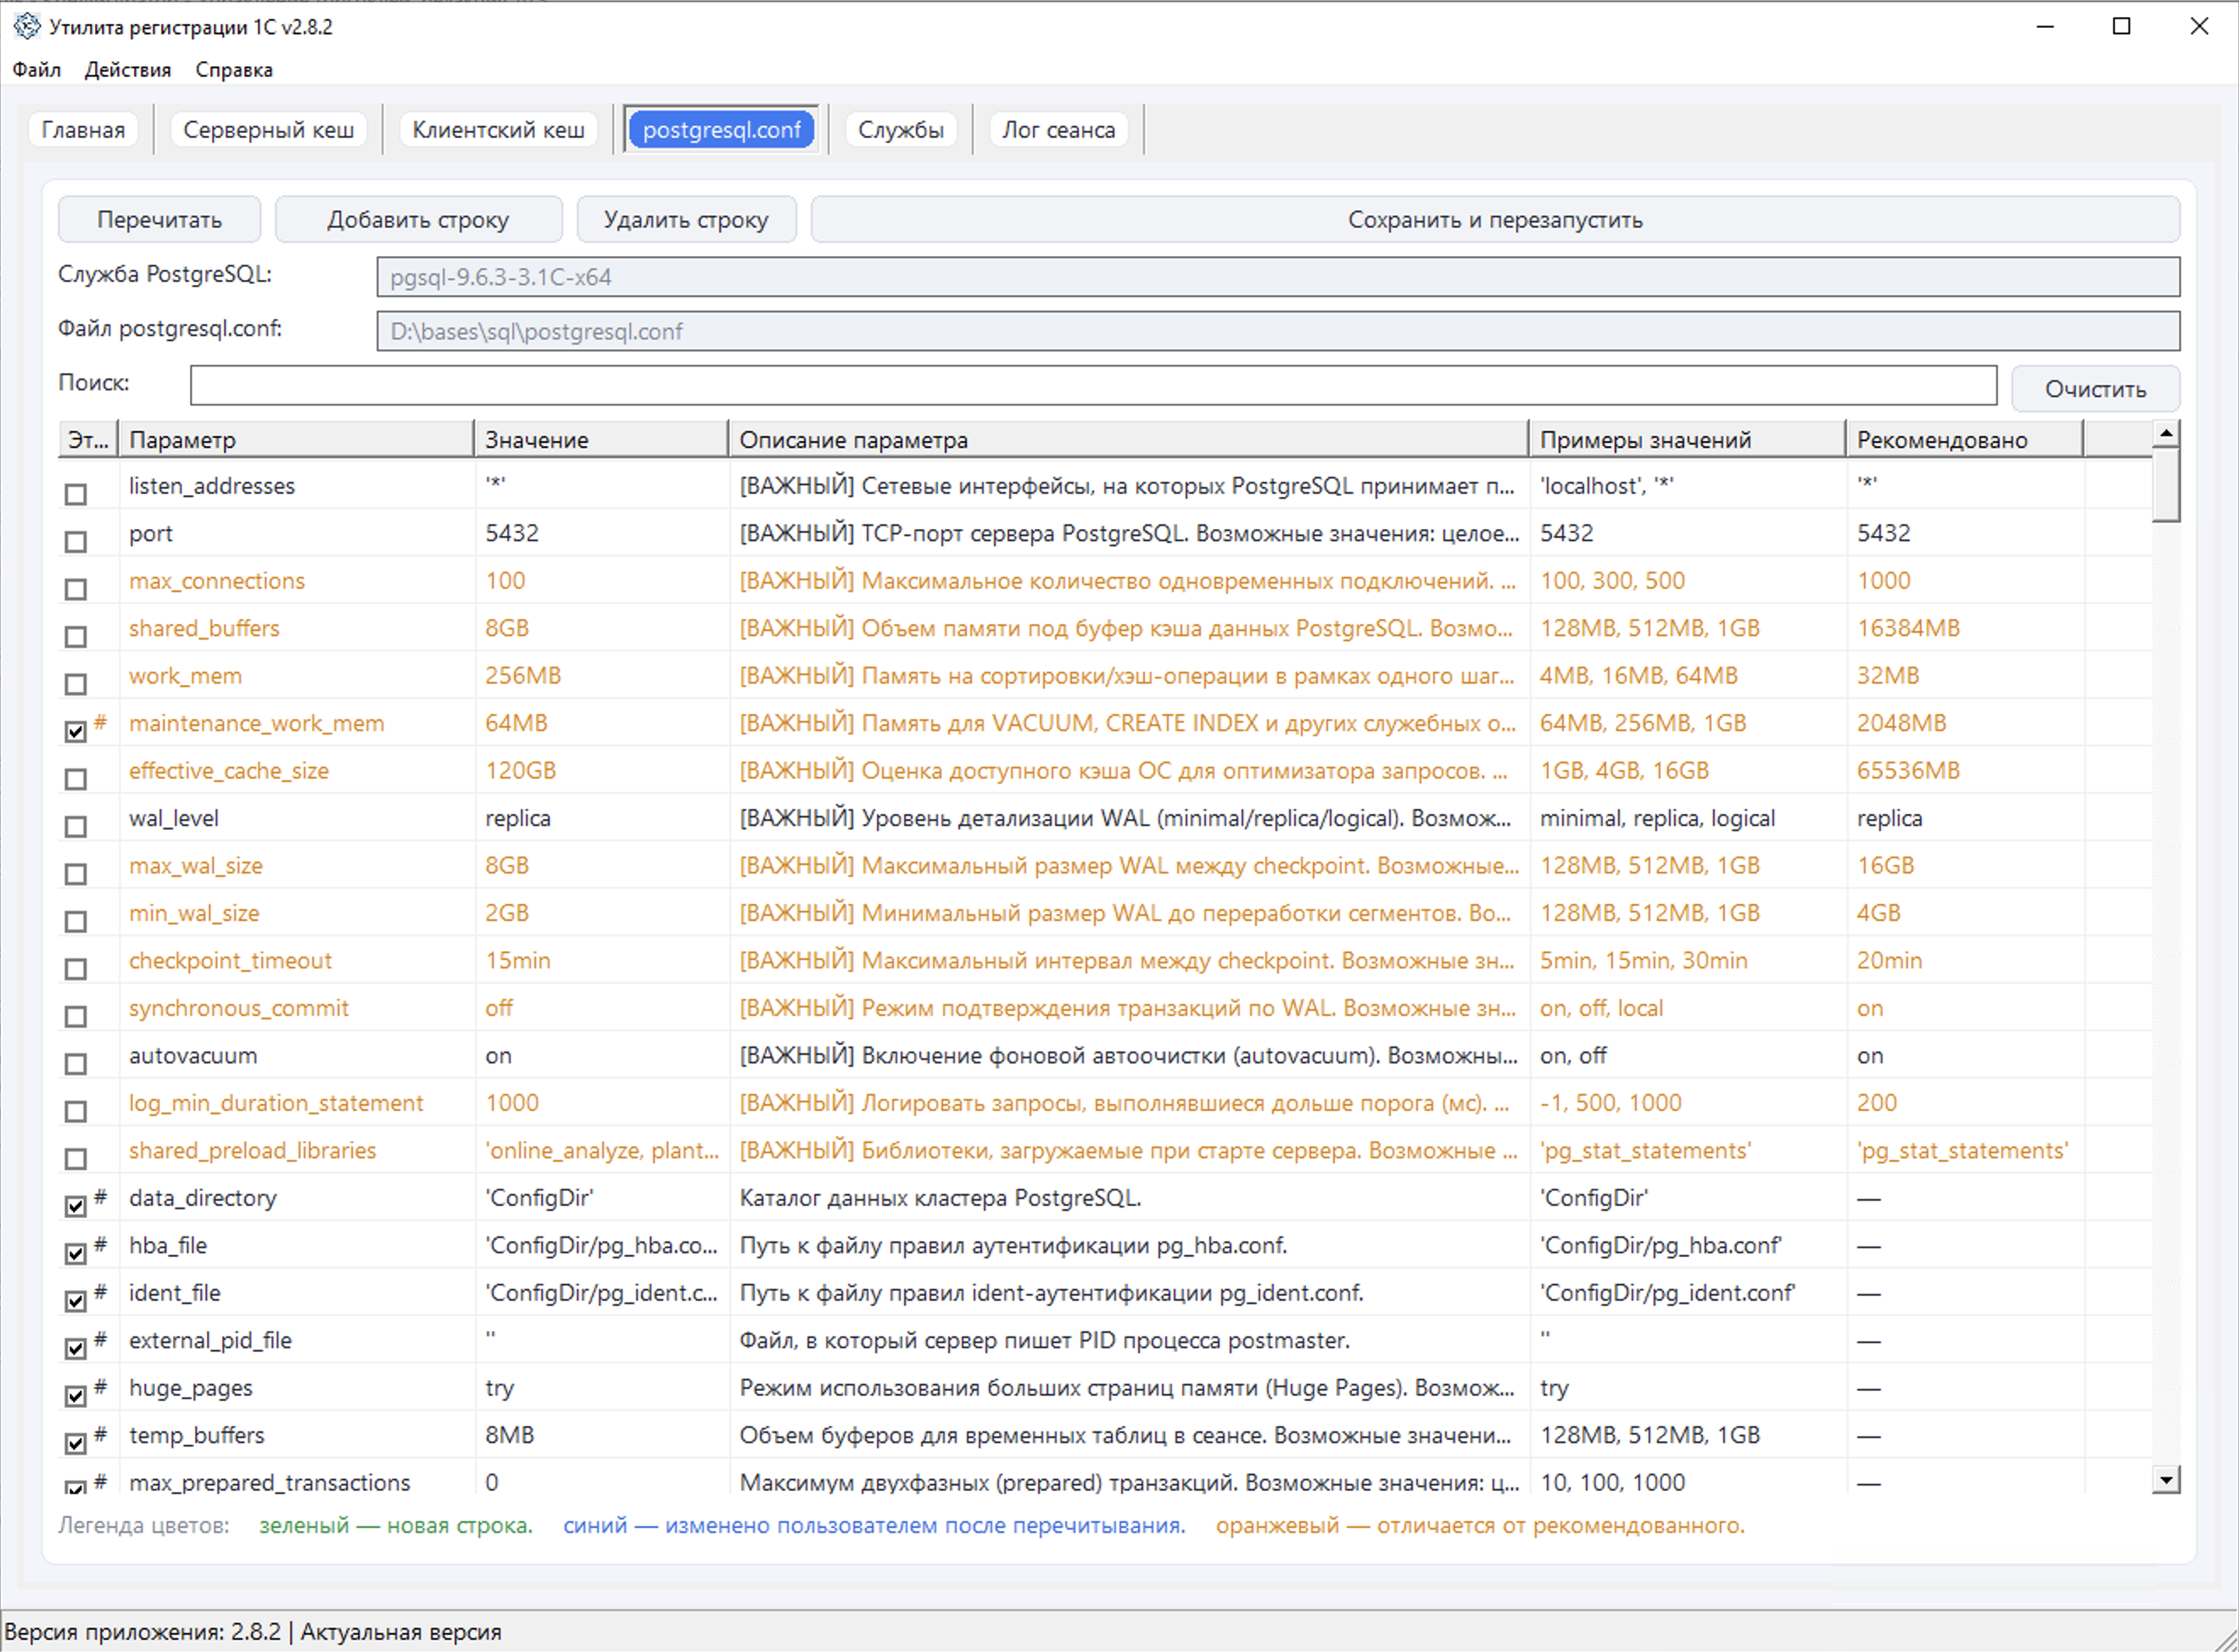Uncheck the maintenance_work_mem checkbox
Viewport: 2239px width, 1652px height.
click(x=76, y=731)
